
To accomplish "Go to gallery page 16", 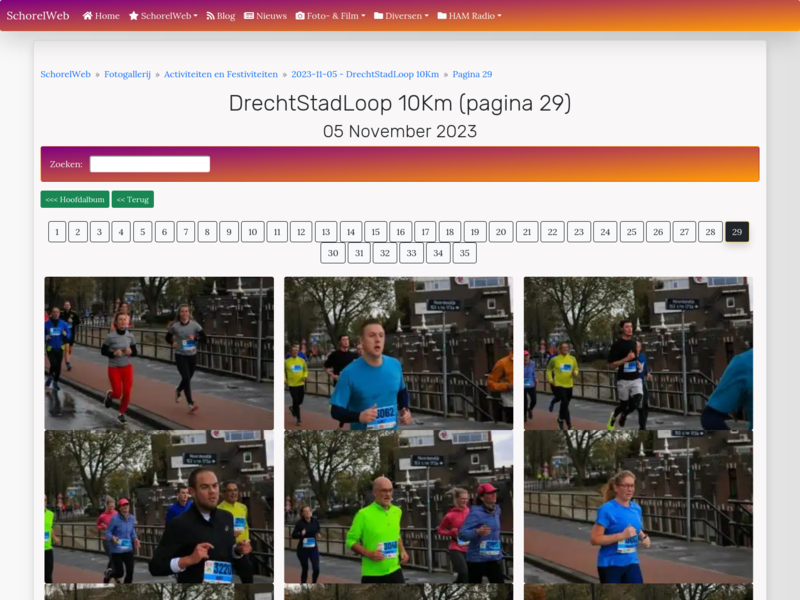I will (x=401, y=232).
